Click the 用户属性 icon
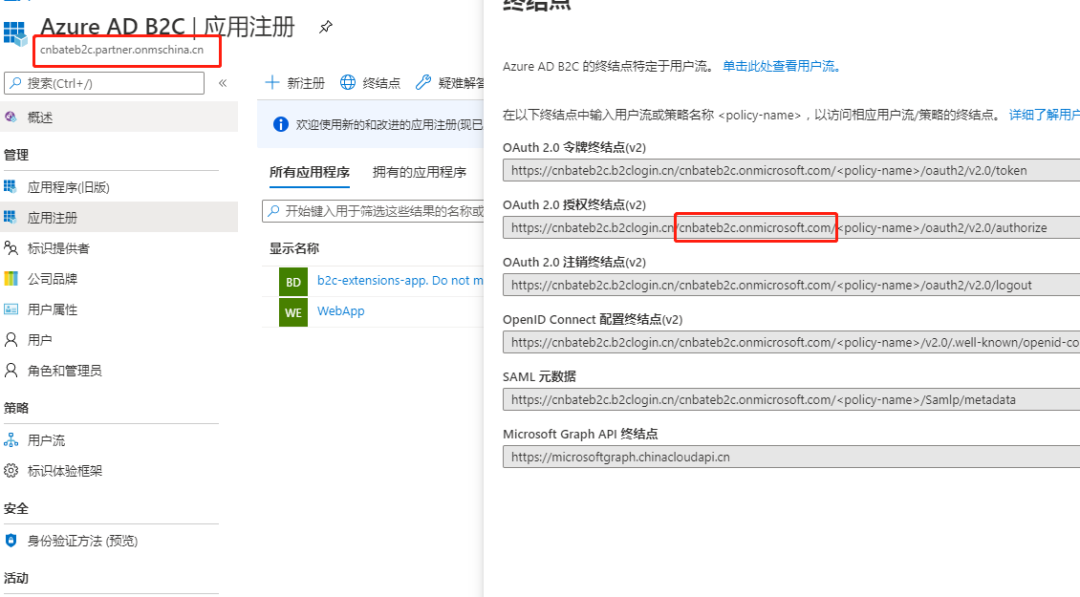 point(10,309)
